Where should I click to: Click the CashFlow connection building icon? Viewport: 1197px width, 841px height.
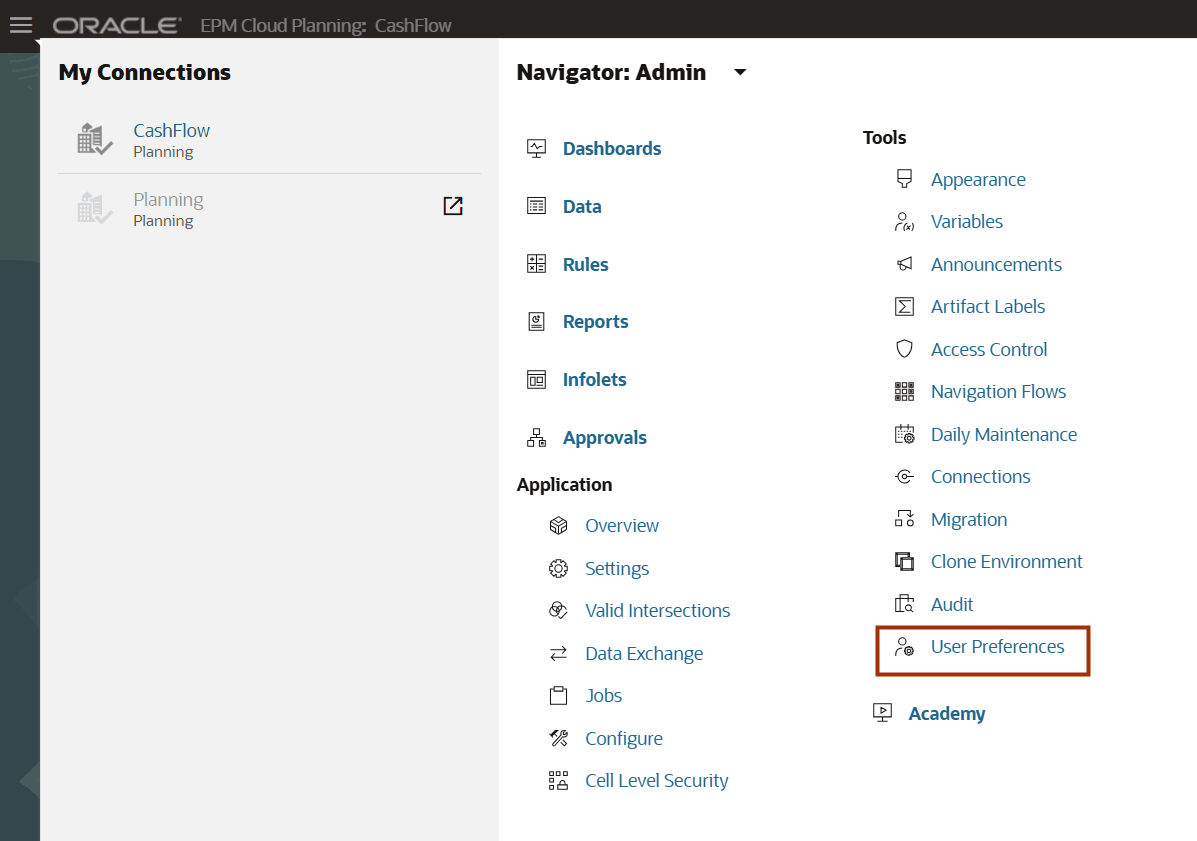[95, 139]
